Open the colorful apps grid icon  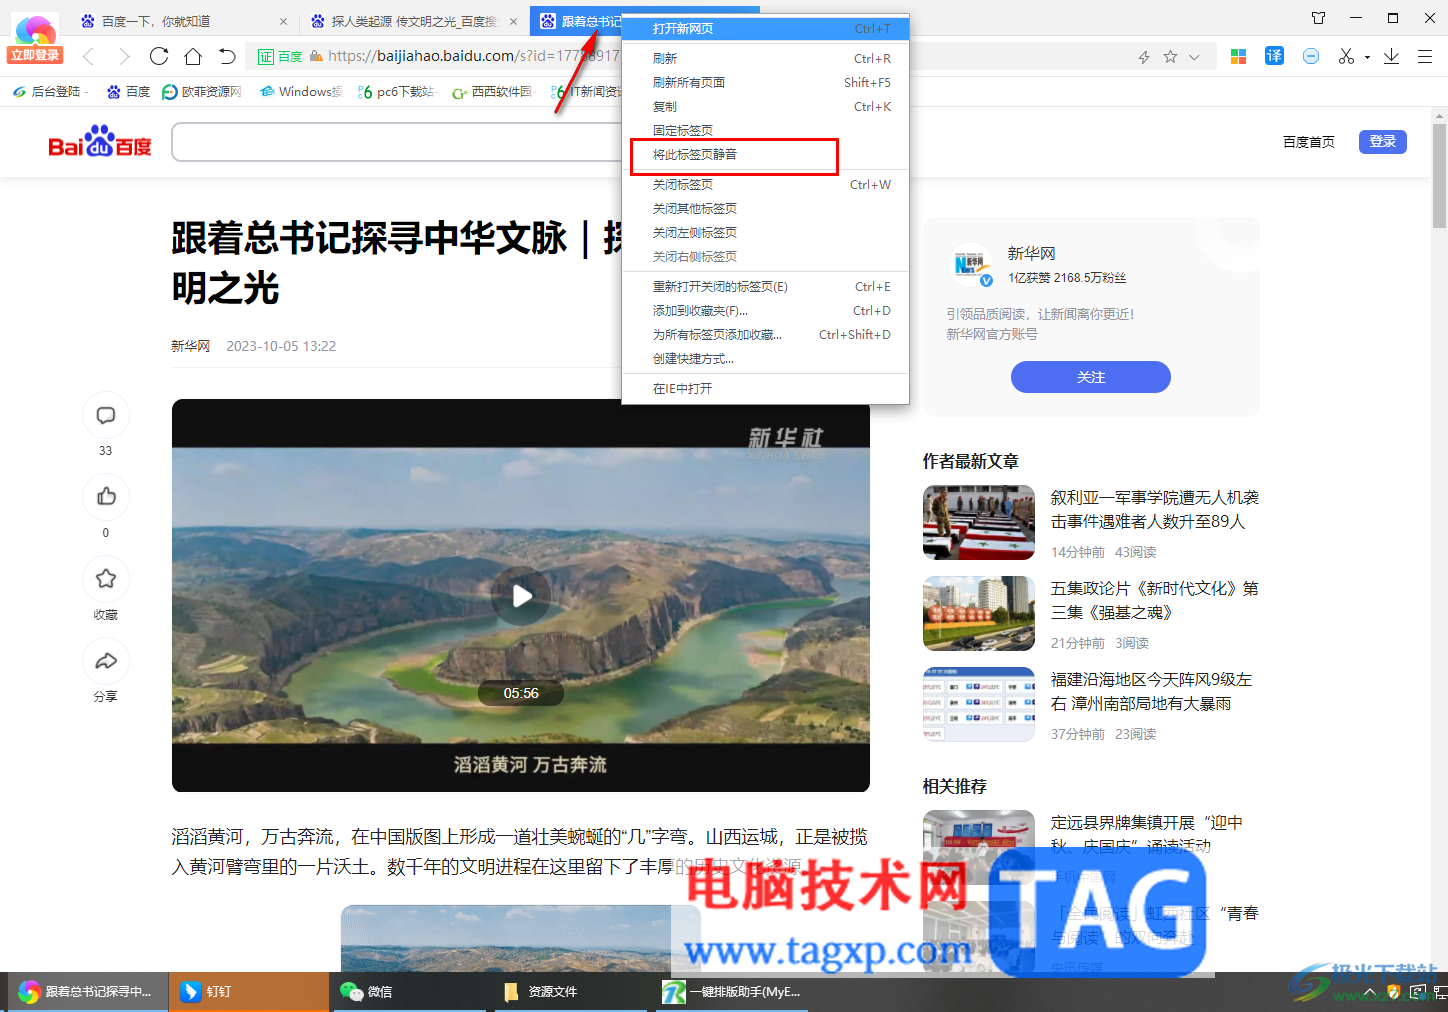[x=1238, y=56]
